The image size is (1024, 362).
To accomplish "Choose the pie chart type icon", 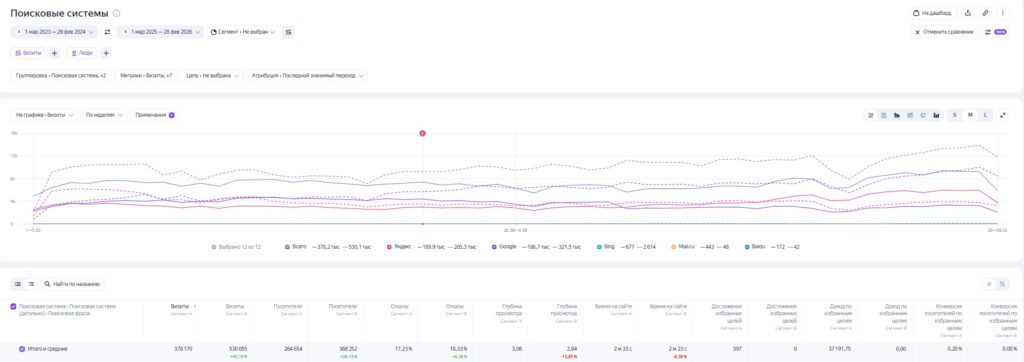I will 923,115.
